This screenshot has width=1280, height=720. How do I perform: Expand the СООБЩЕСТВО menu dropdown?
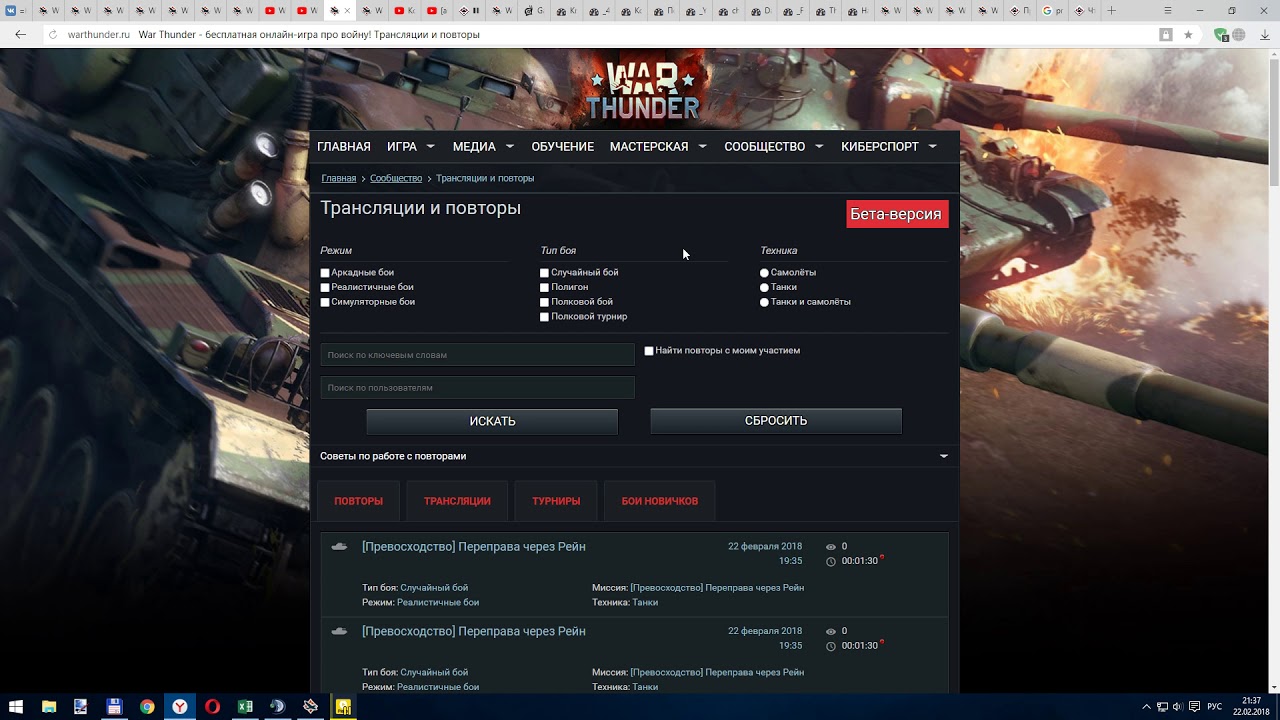(819, 146)
